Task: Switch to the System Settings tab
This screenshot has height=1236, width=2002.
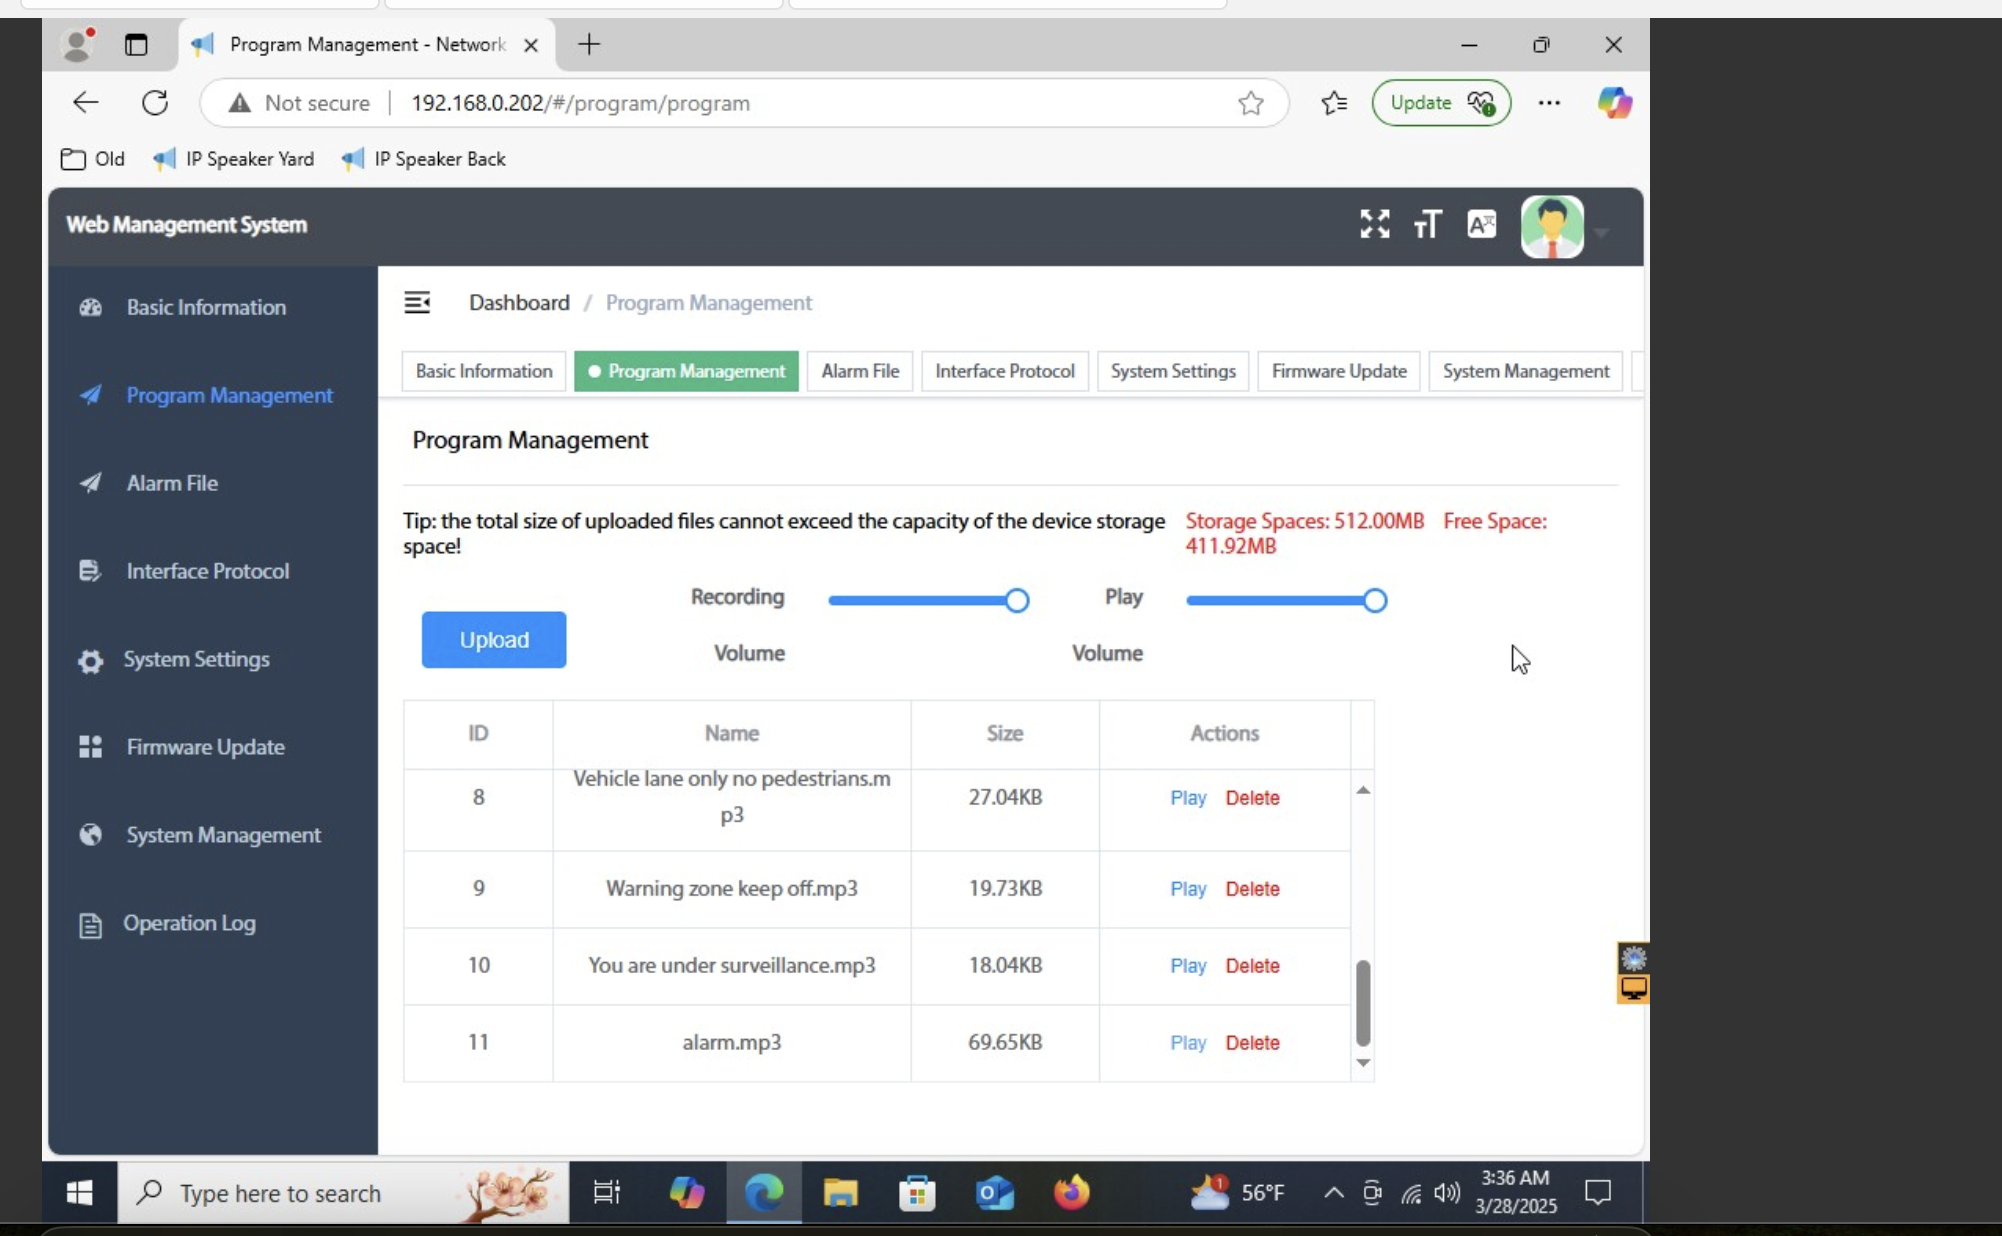Action: tap(1173, 371)
